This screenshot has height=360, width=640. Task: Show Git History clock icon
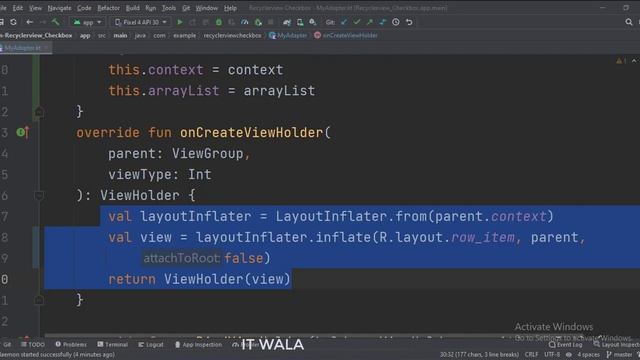(396, 22)
